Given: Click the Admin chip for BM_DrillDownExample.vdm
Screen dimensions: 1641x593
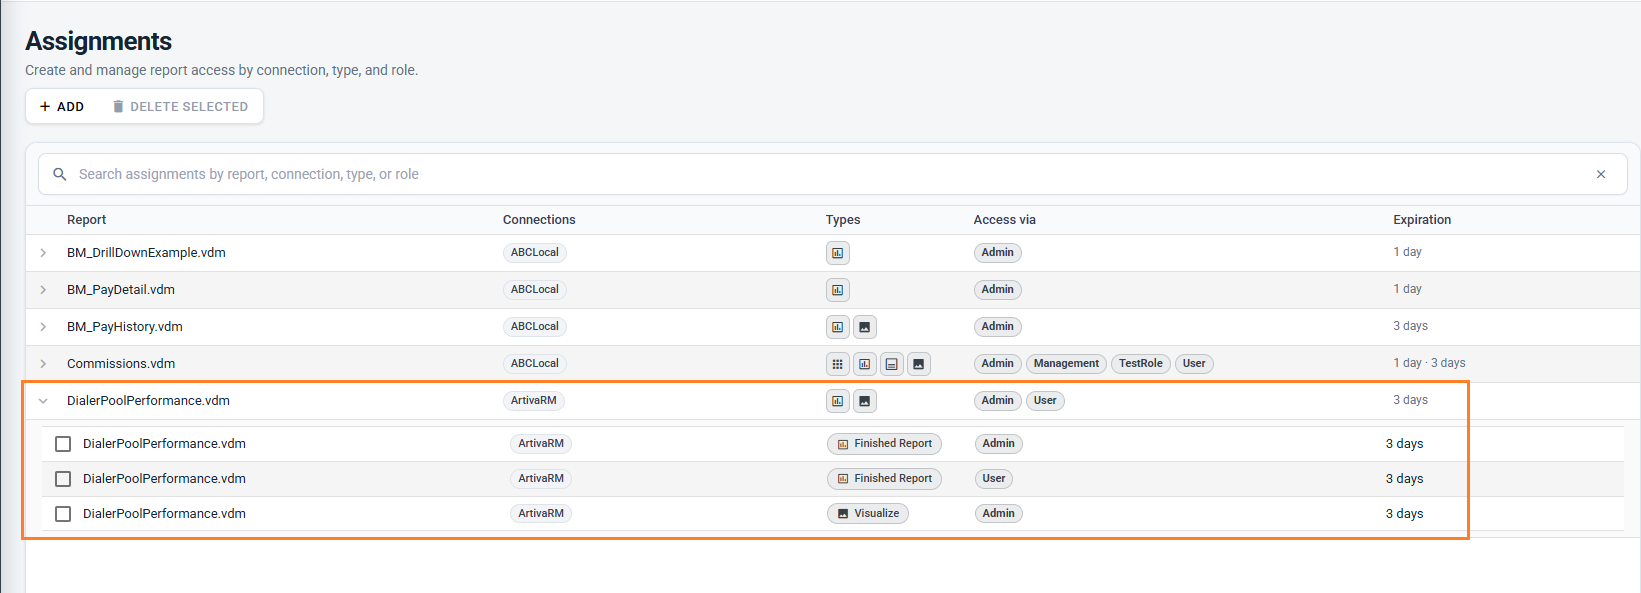Looking at the screenshot, I should coord(998,253).
